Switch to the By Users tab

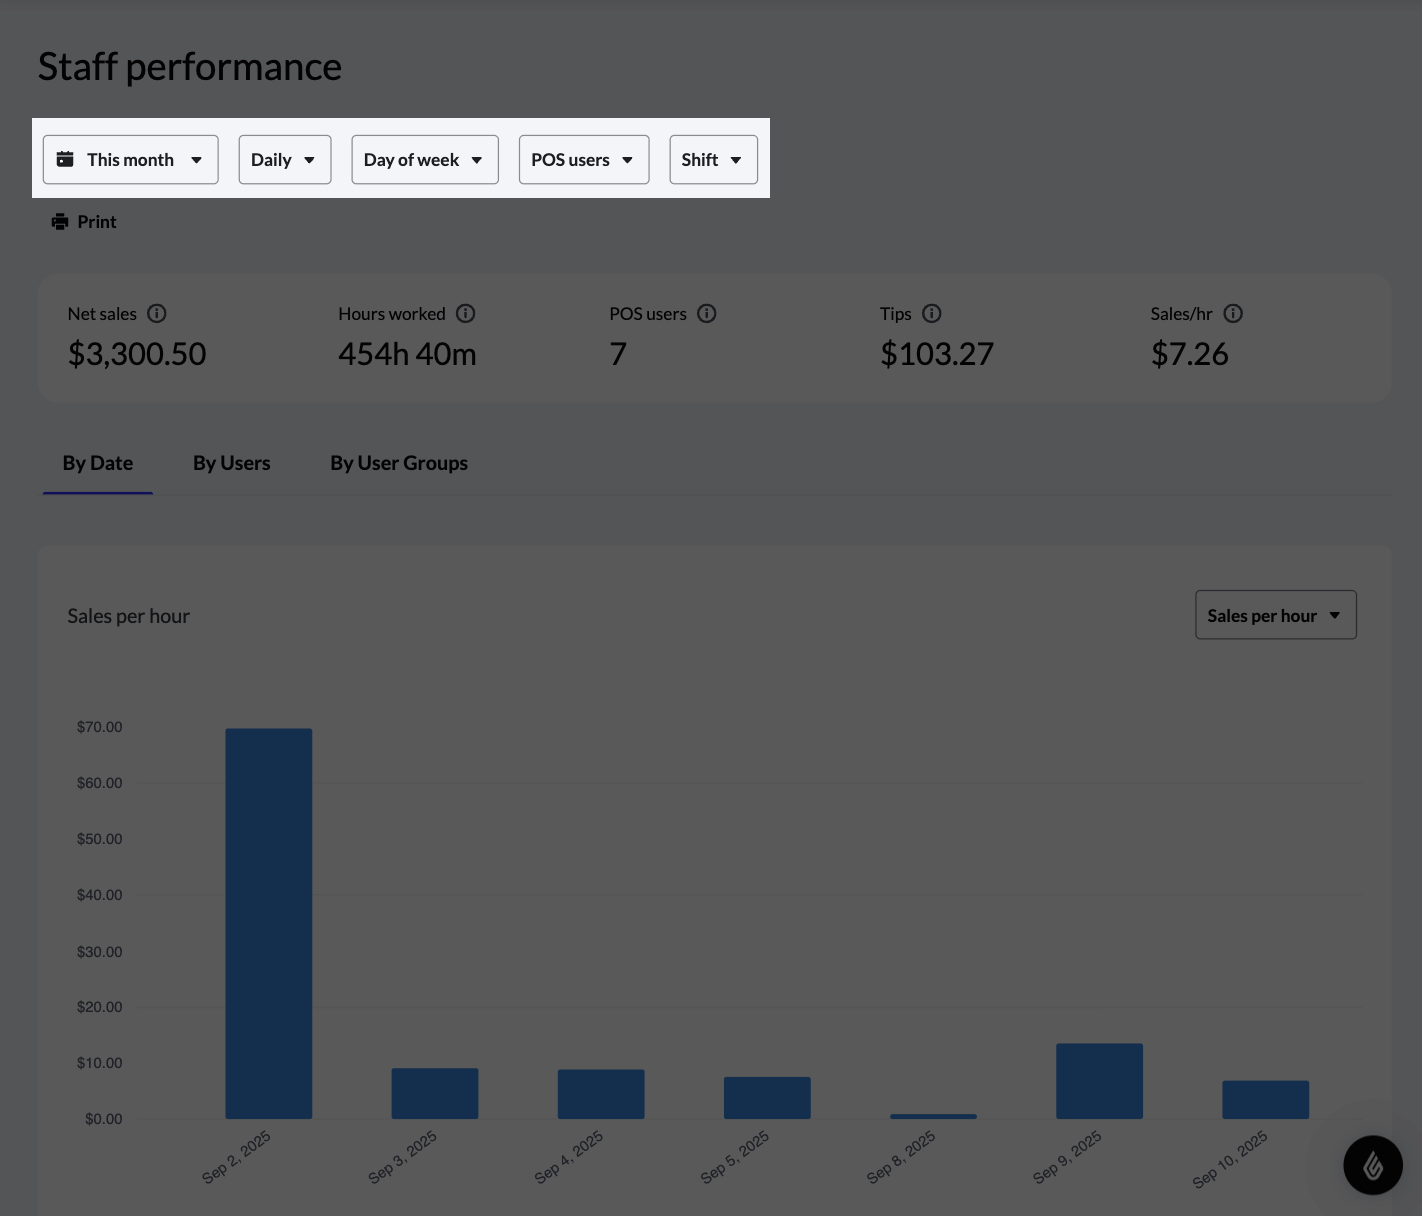click(x=231, y=463)
